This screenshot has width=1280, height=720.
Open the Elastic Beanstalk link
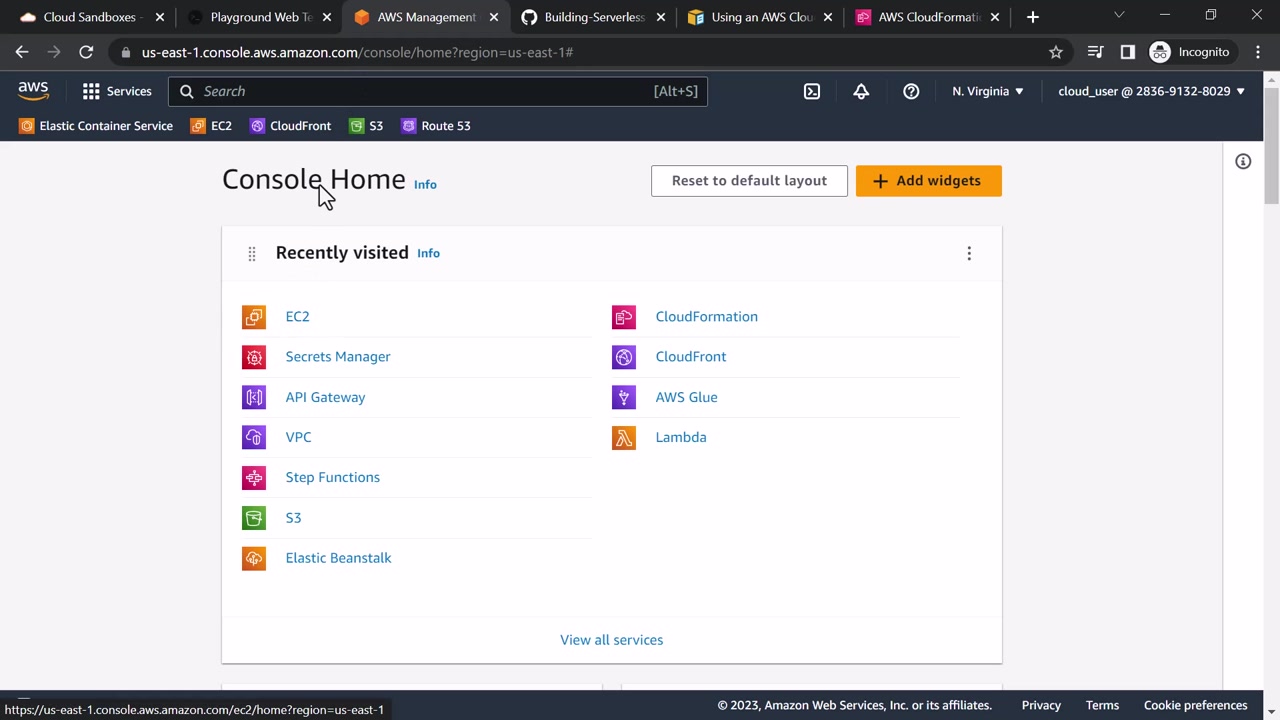pyautogui.click(x=338, y=558)
